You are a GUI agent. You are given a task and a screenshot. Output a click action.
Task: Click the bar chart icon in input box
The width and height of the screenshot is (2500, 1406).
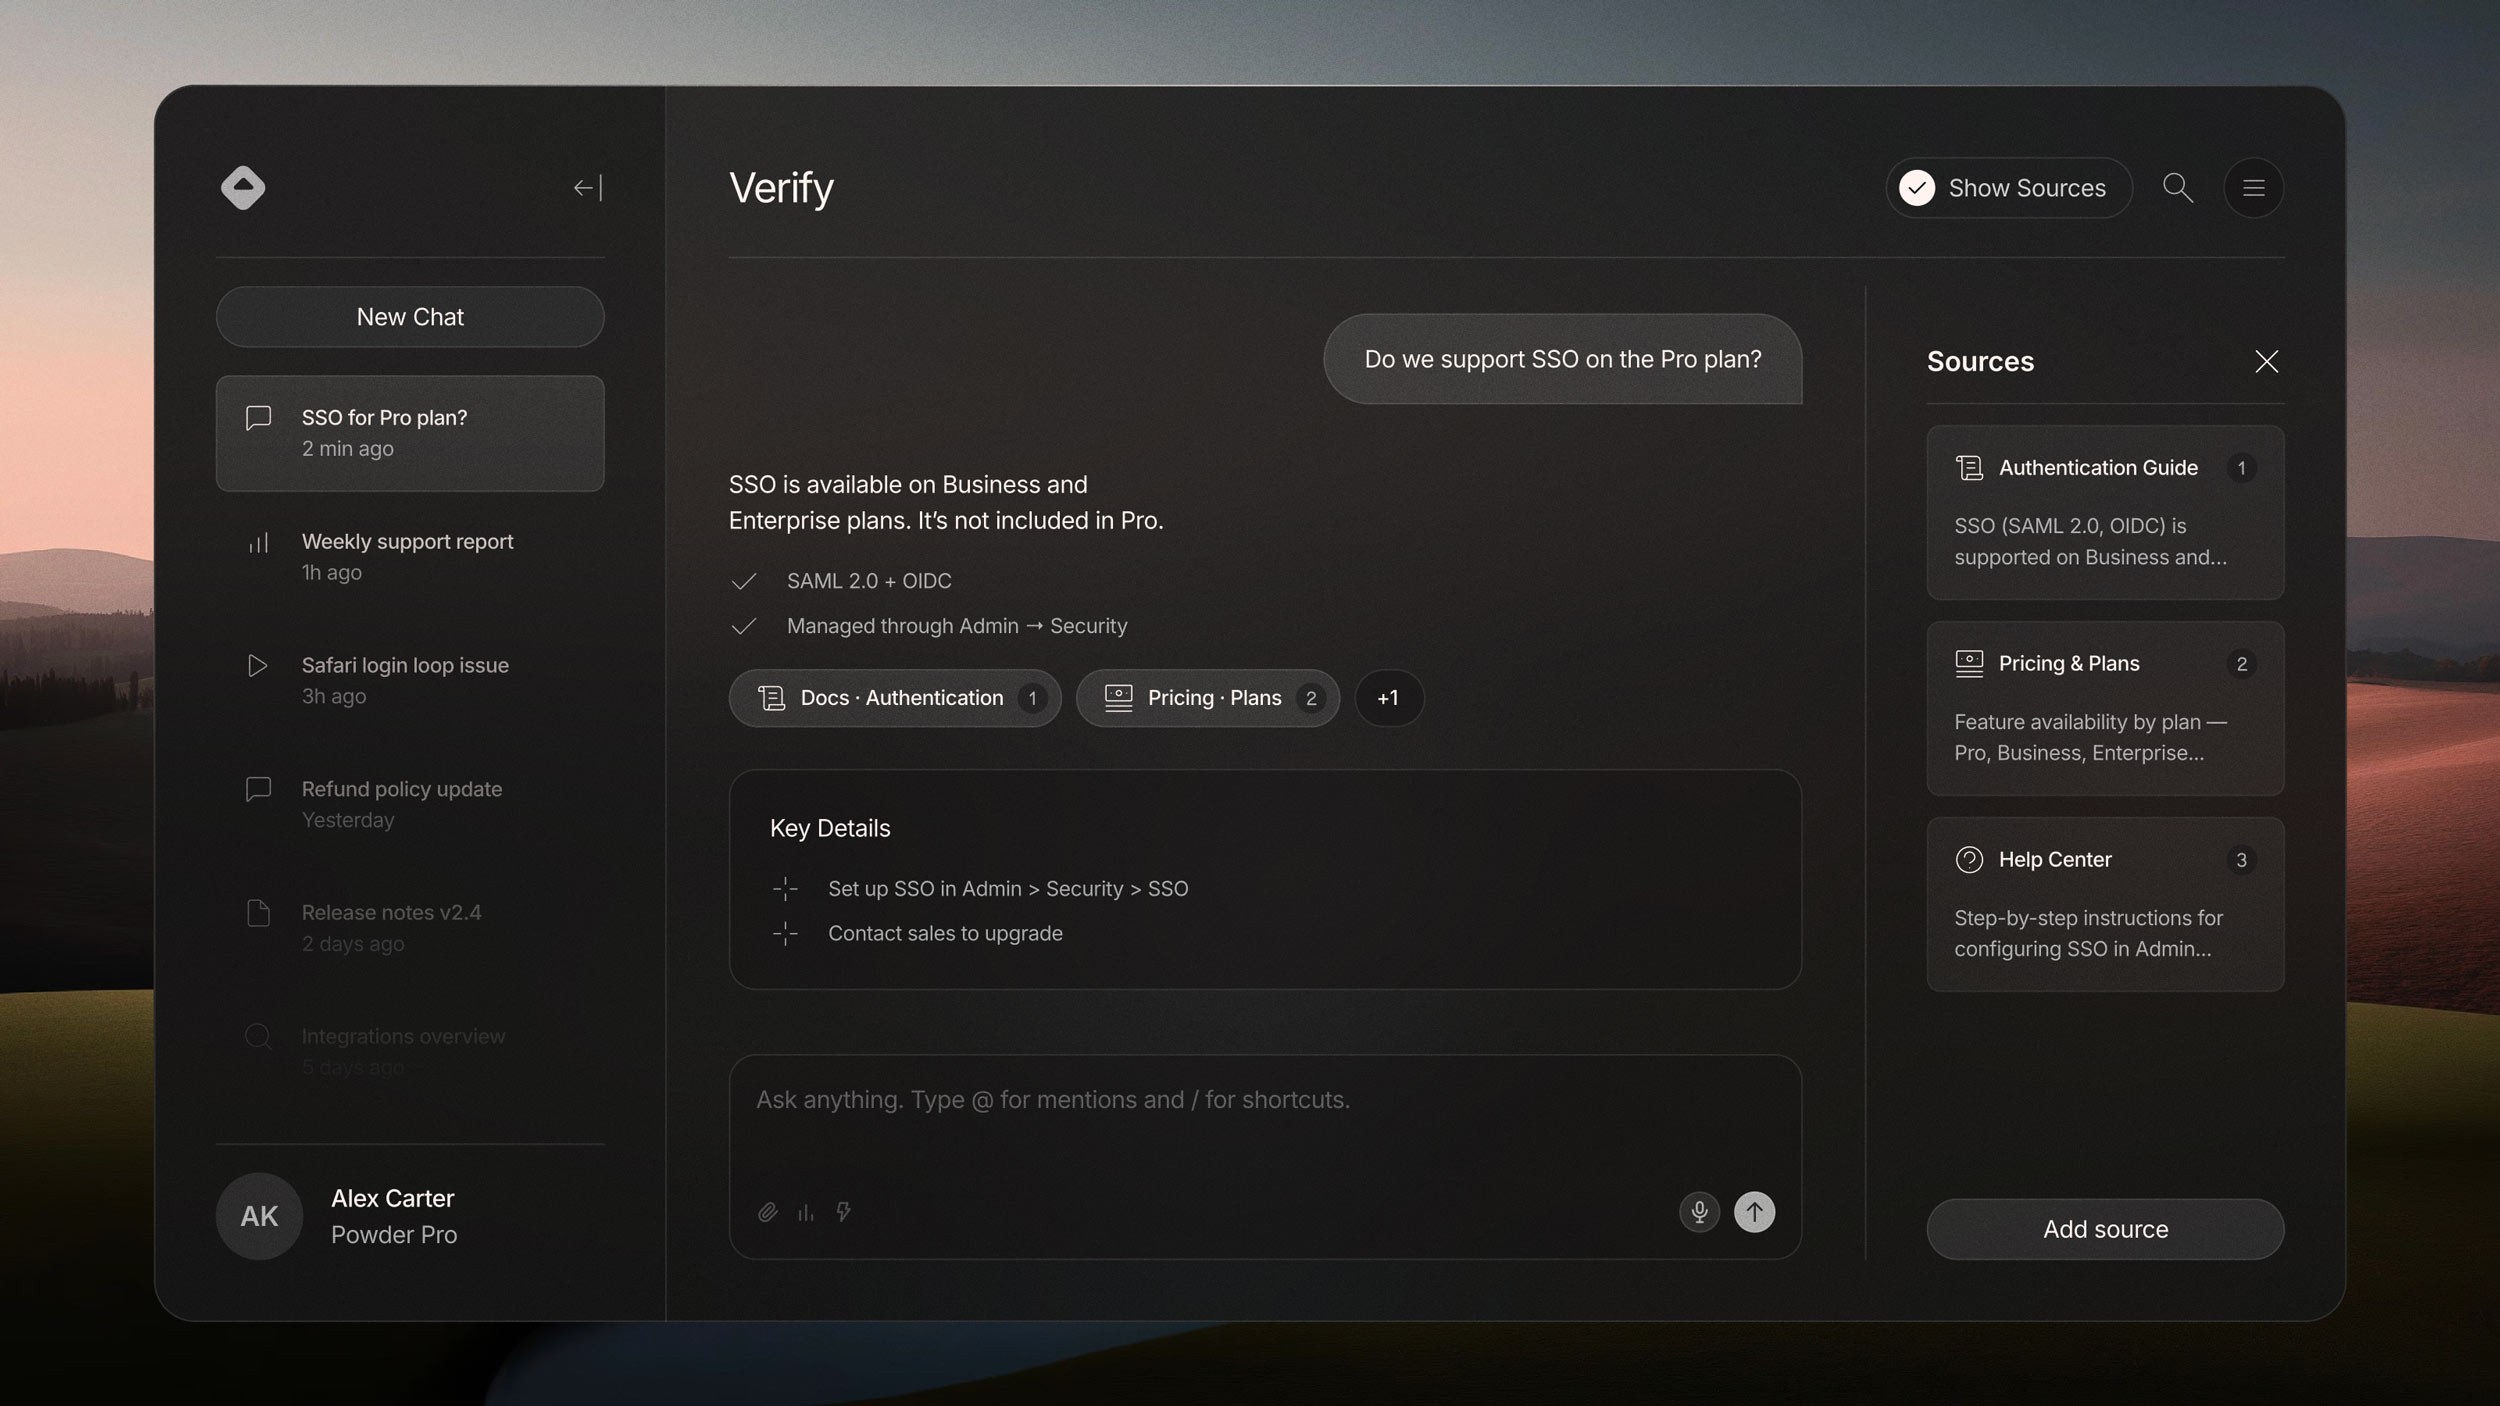[806, 1212]
